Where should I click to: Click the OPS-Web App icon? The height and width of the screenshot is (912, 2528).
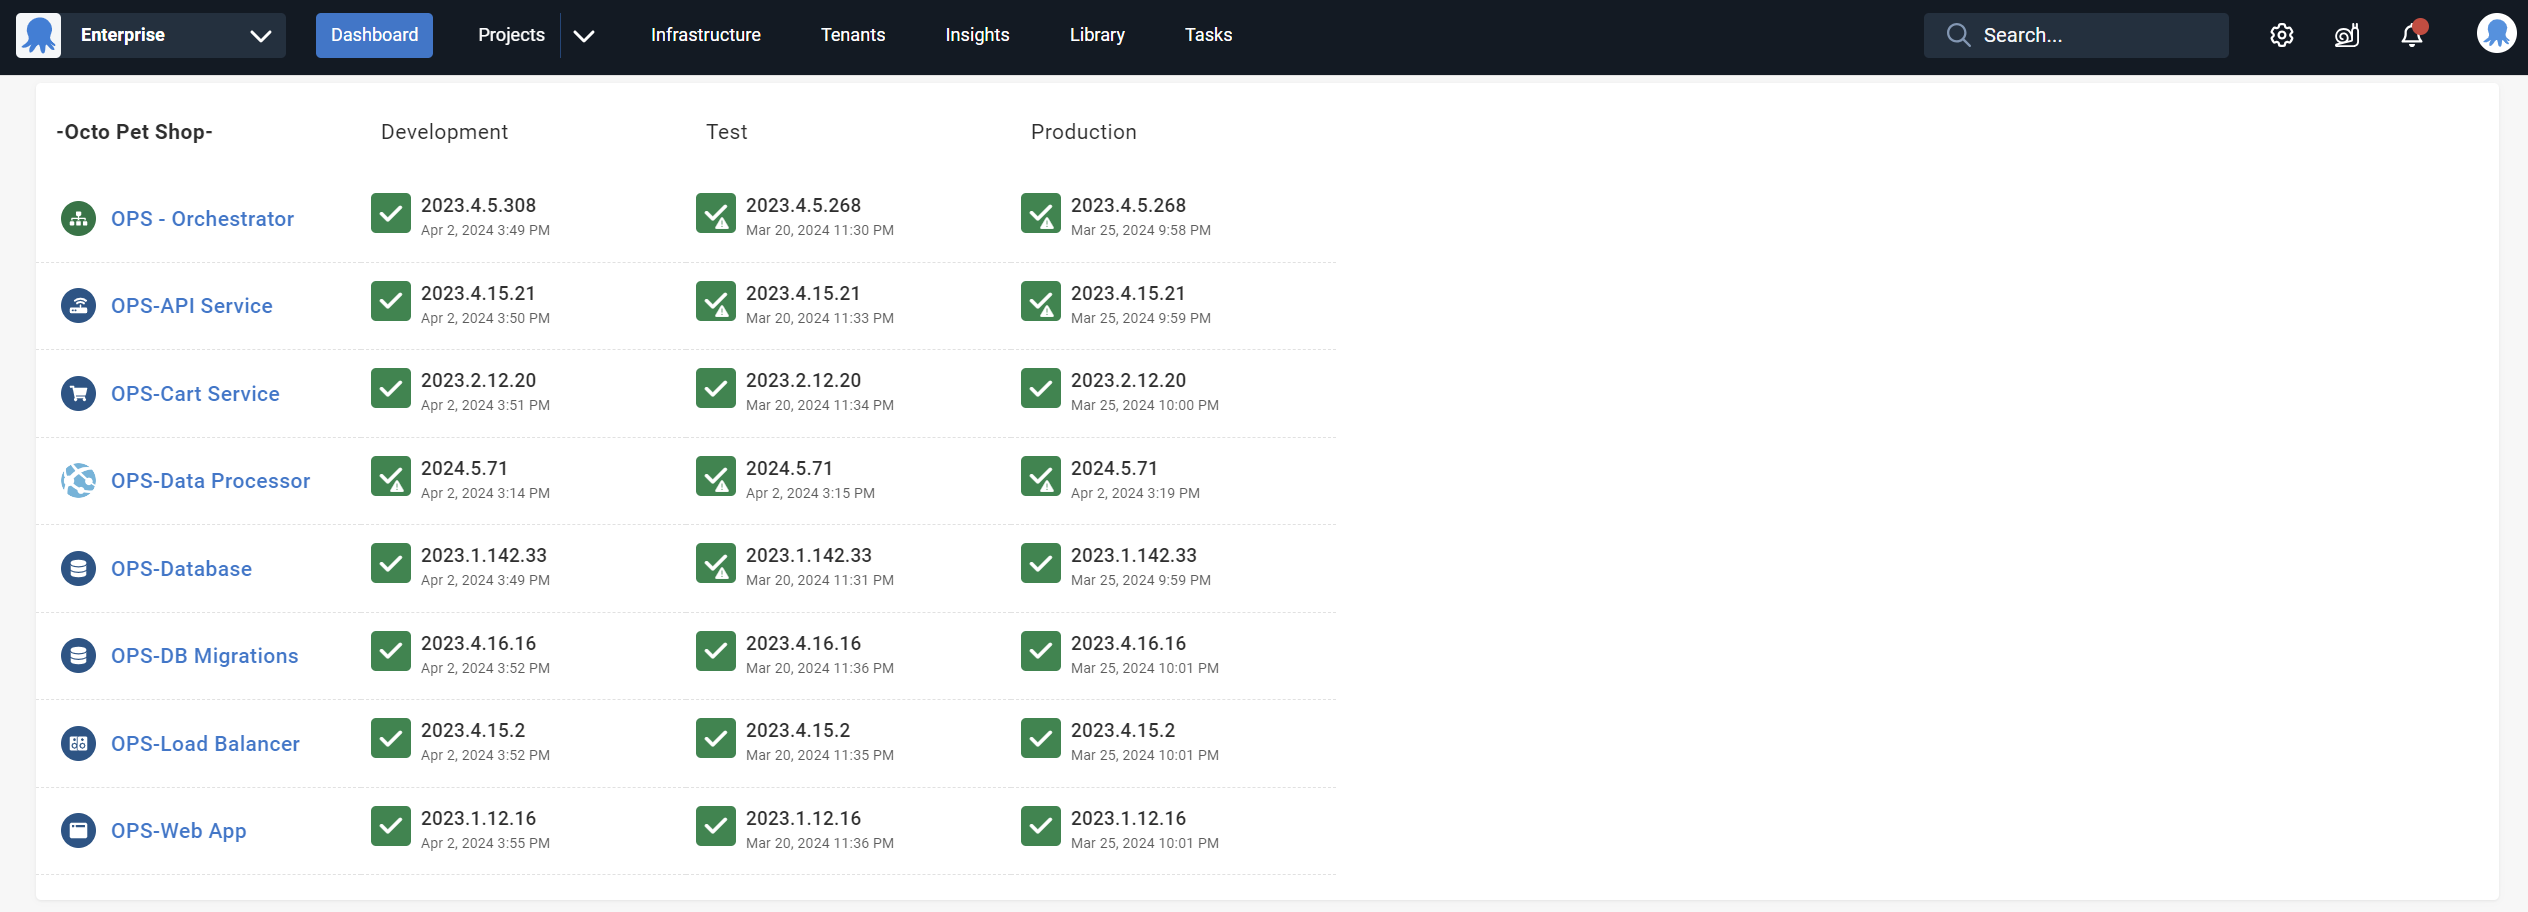pyautogui.click(x=78, y=830)
